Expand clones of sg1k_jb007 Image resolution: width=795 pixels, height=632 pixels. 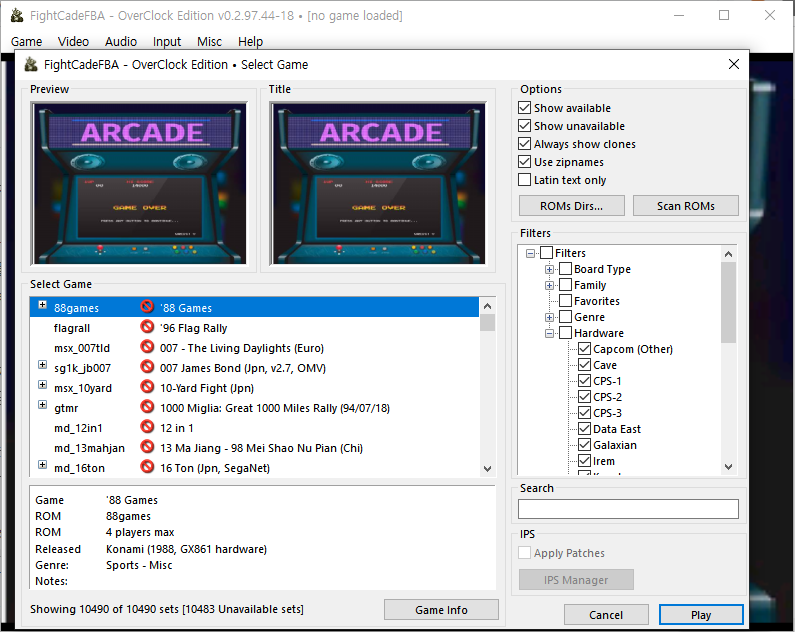pos(43,365)
